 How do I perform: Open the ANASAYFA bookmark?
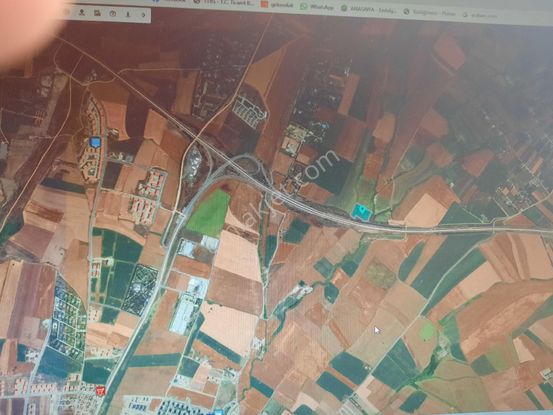pyautogui.click(x=369, y=10)
